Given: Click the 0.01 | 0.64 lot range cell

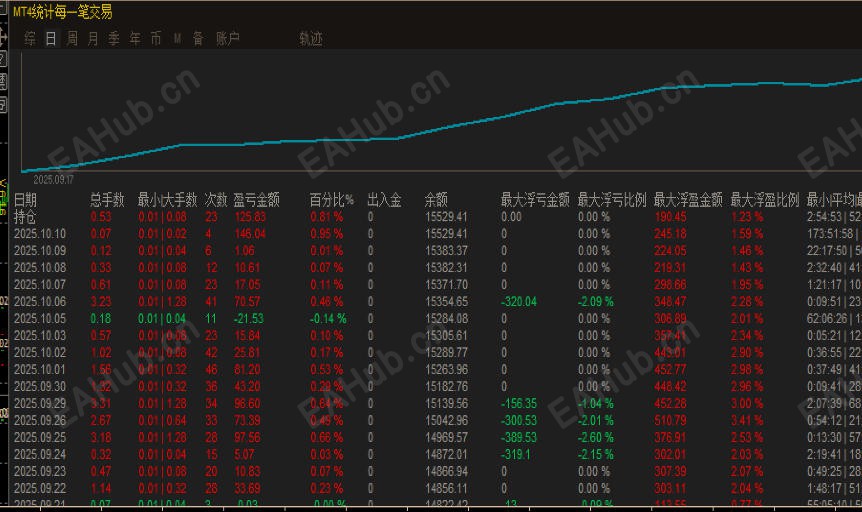Looking at the screenshot, I should [x=162, y=421].
